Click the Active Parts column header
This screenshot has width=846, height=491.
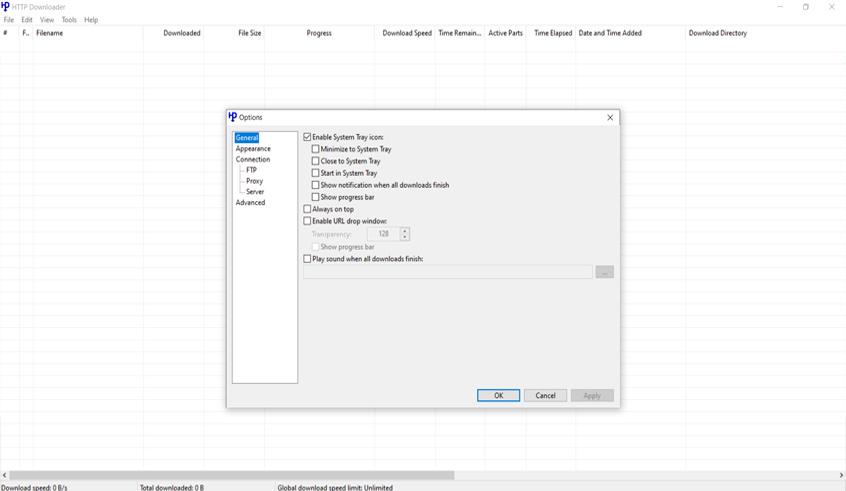click(x=506, y=33)
